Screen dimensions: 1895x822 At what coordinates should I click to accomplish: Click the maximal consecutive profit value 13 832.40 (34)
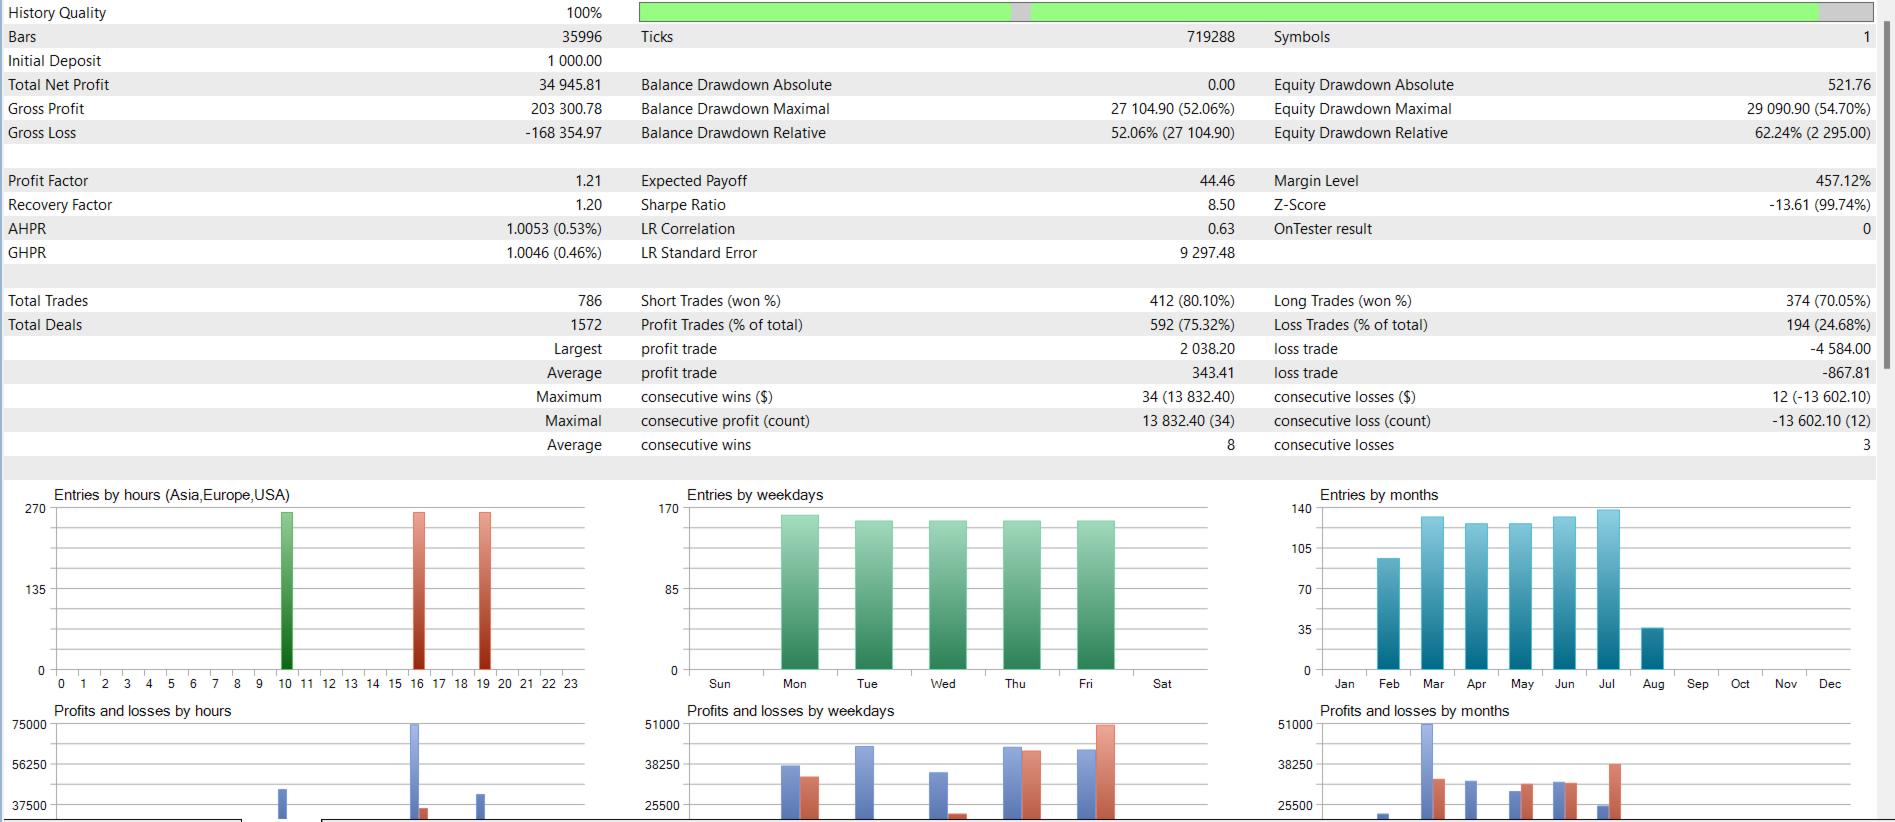coord(1188,421)
